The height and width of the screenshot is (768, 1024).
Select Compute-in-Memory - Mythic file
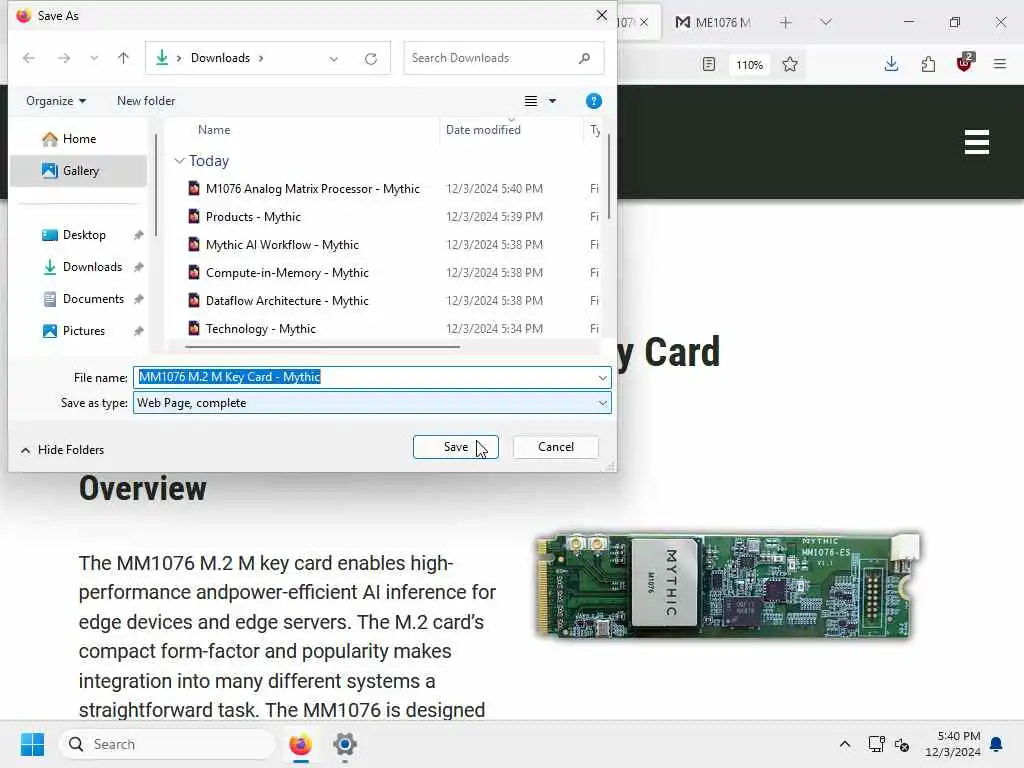coord(287,273)
